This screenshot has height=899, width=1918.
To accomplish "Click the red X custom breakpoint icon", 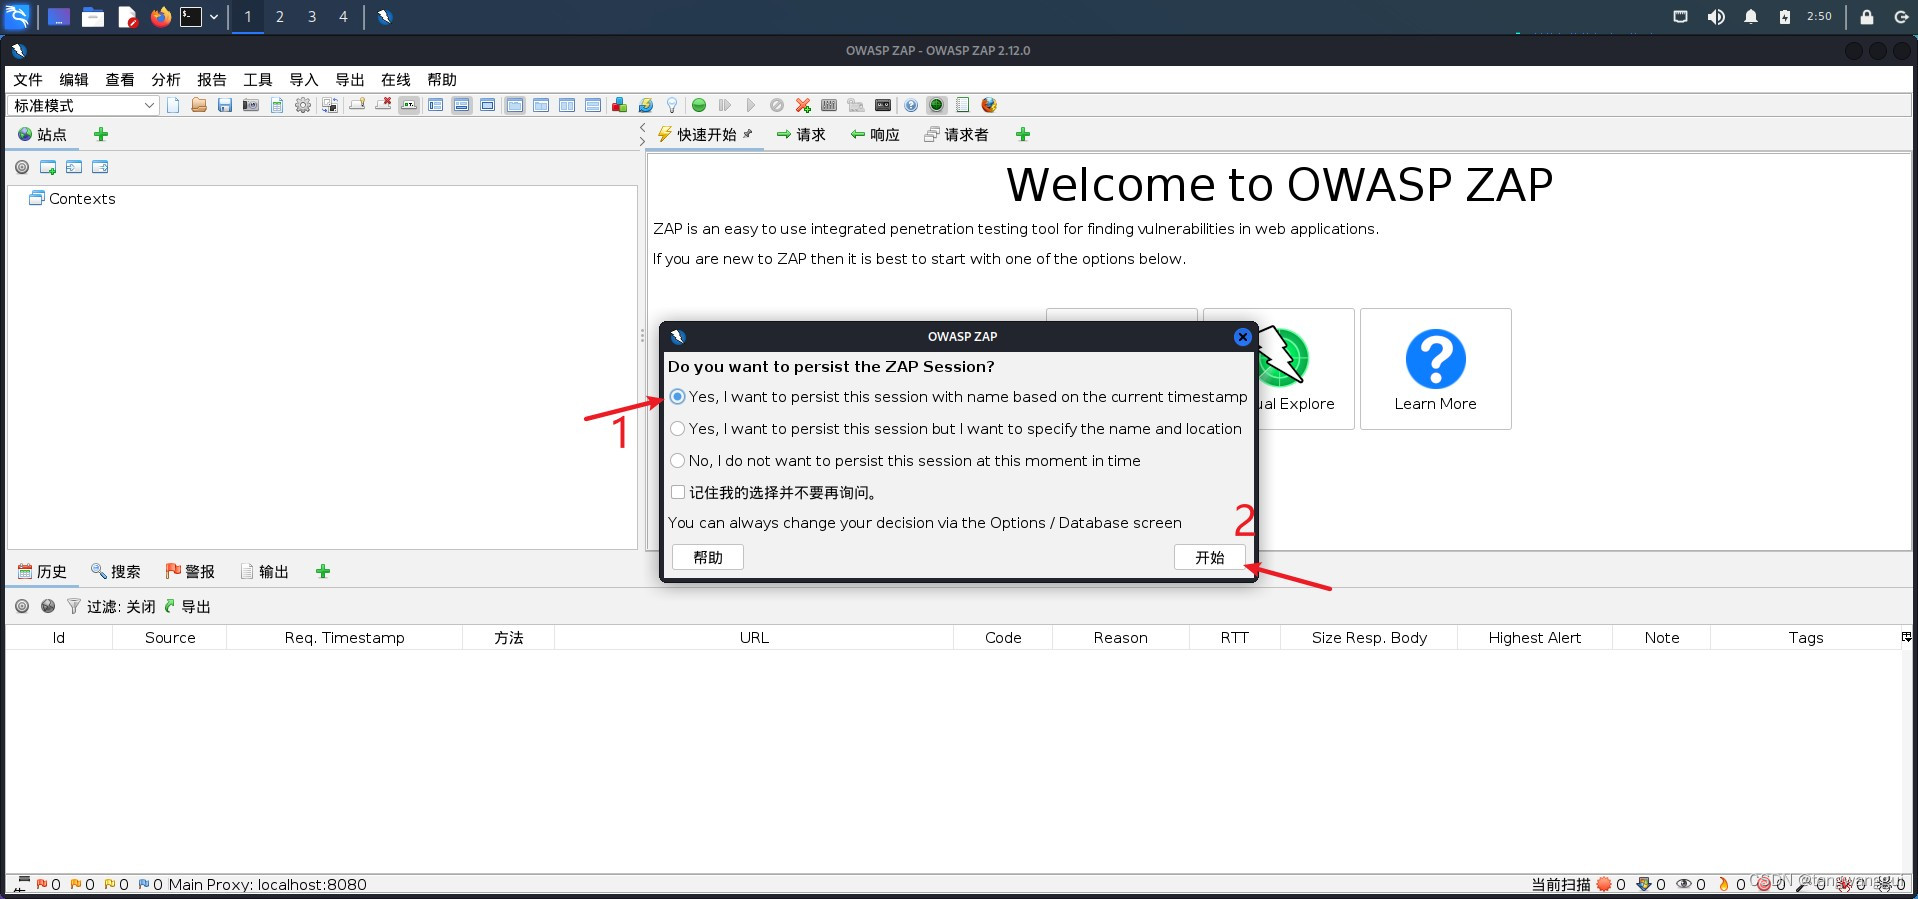I will tap(803, 105).
